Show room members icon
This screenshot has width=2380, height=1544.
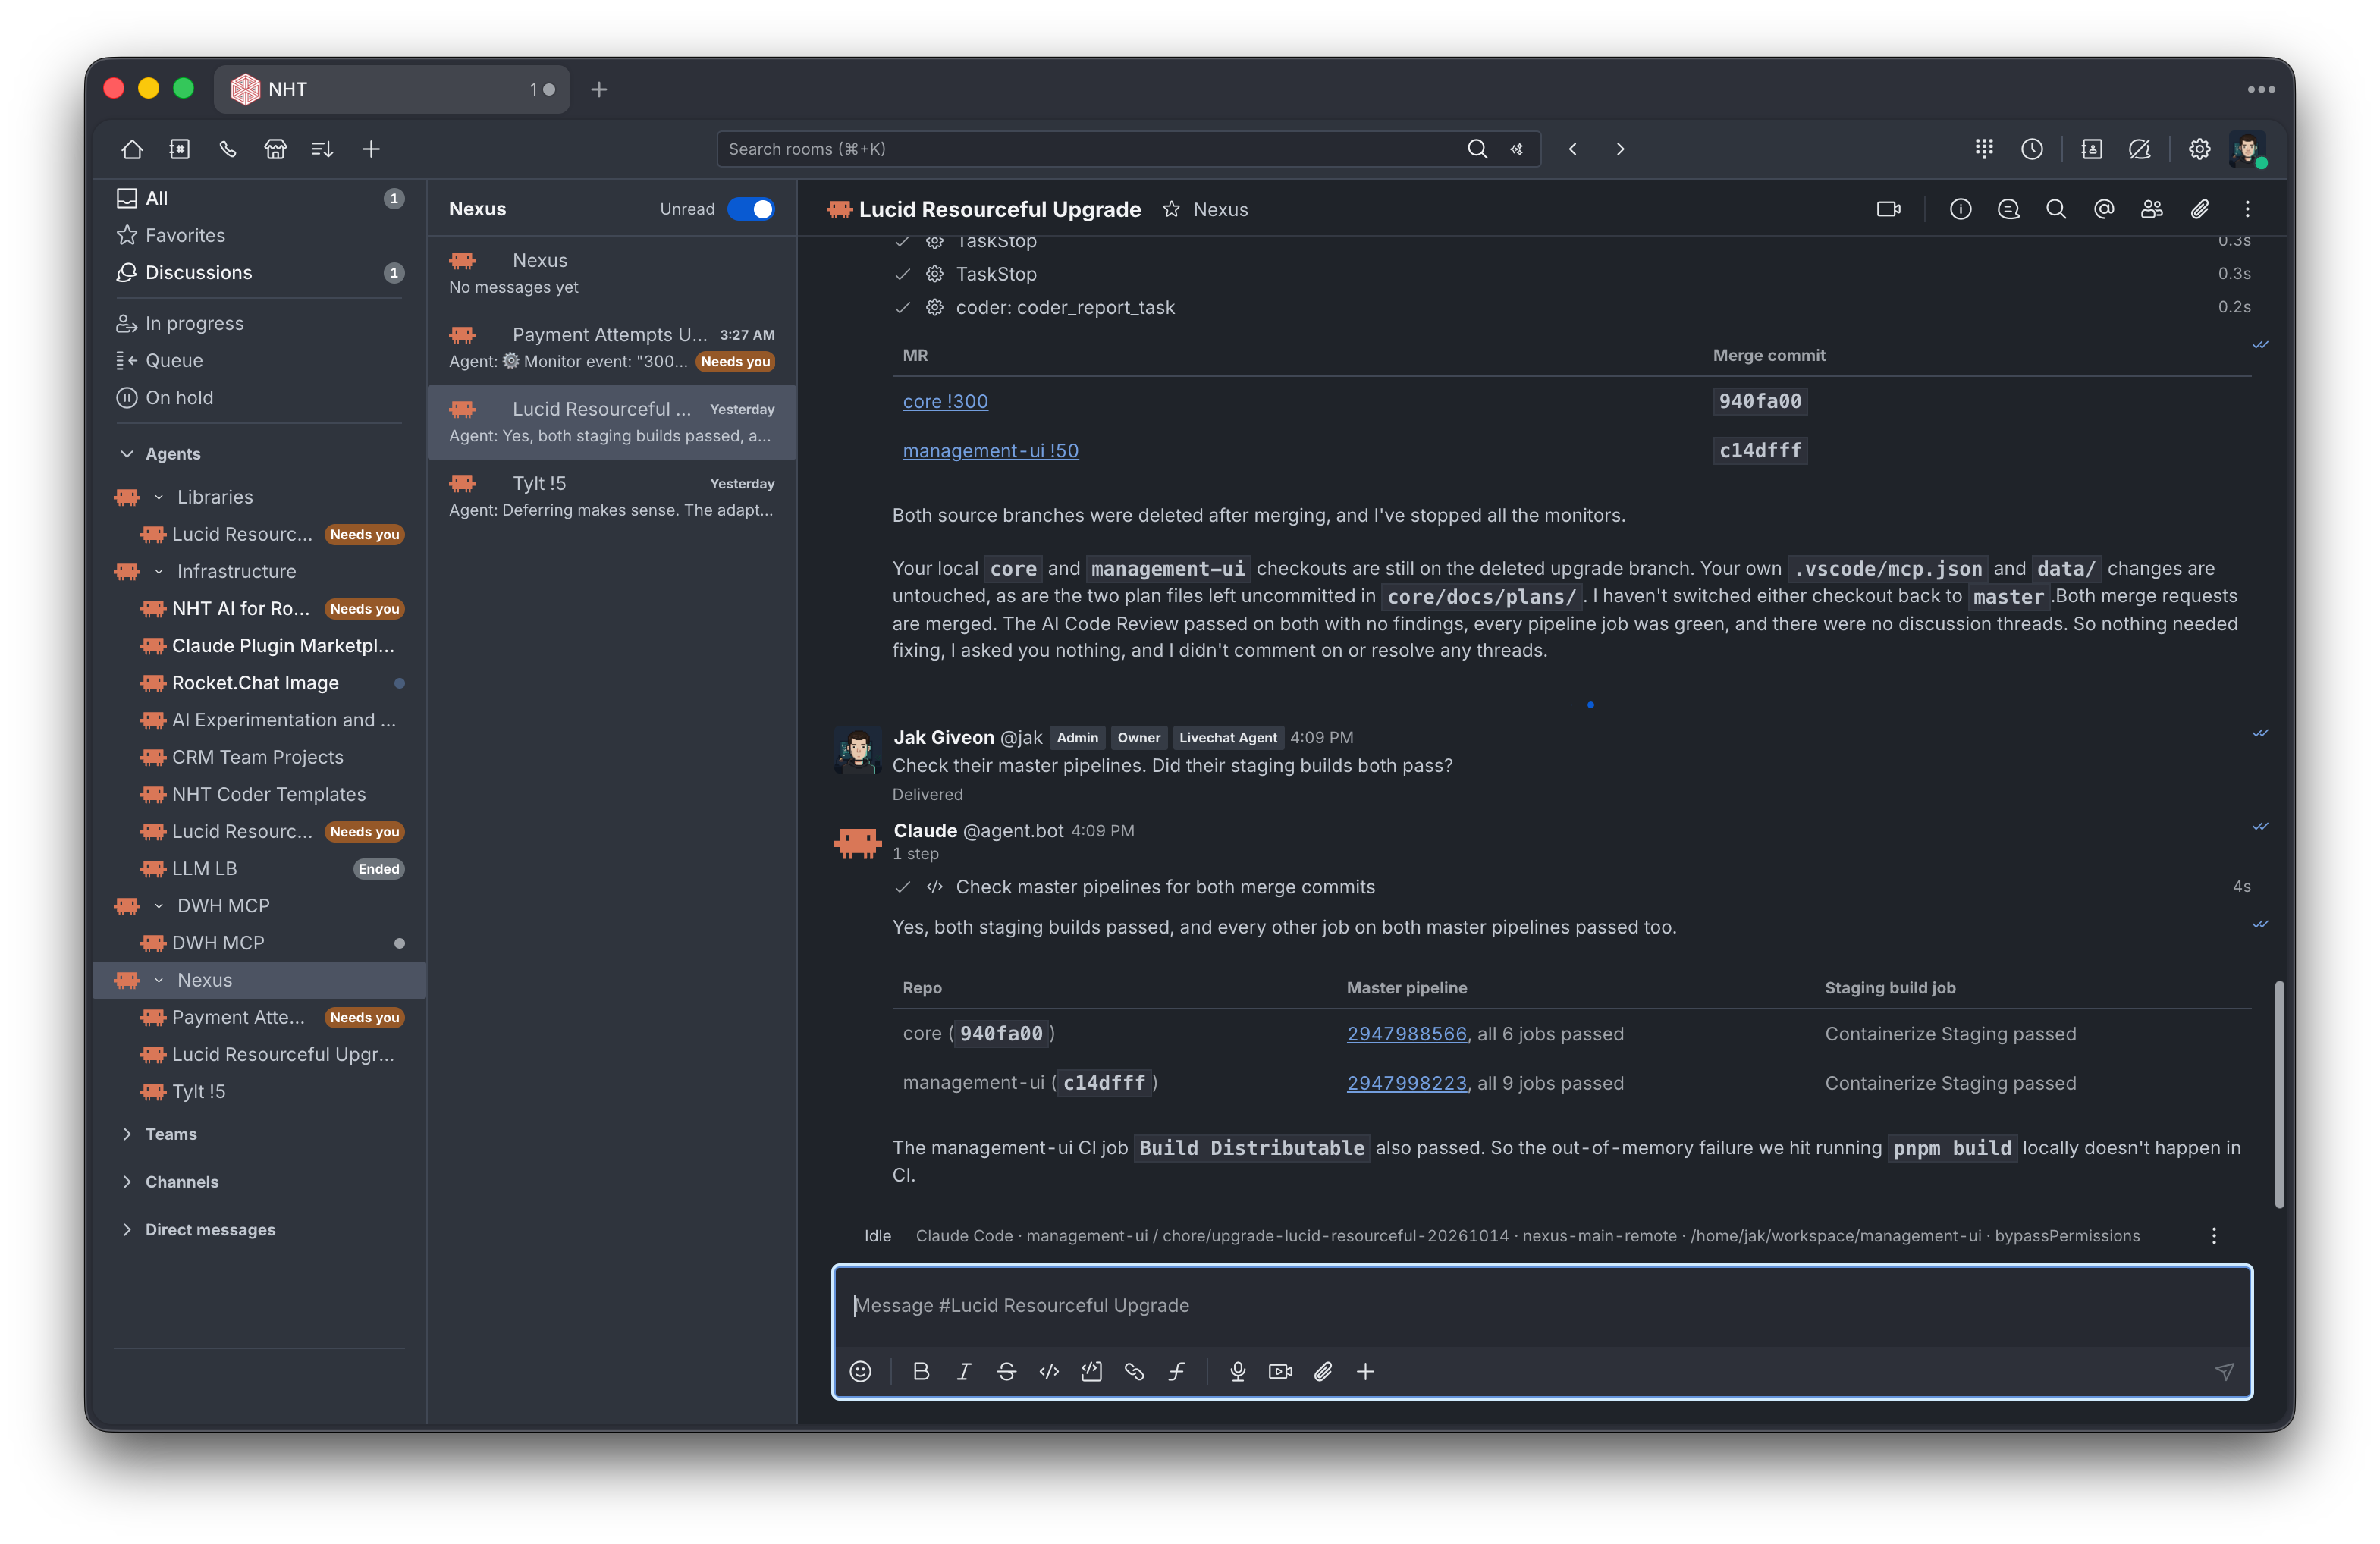coord(2152,209)
